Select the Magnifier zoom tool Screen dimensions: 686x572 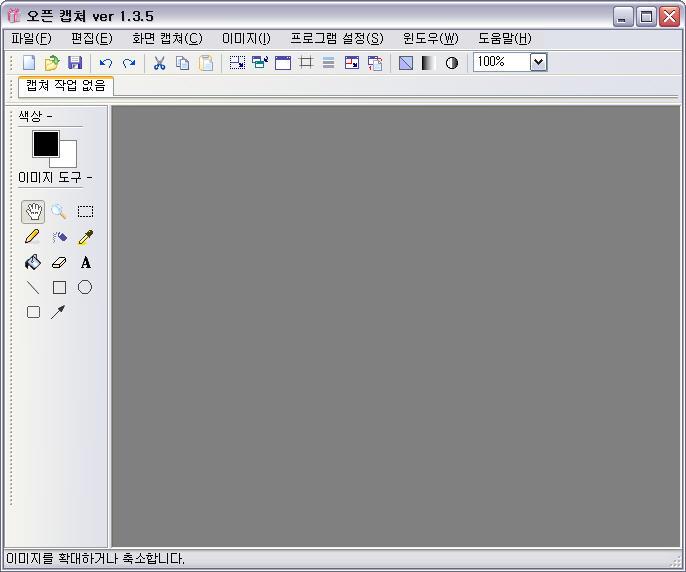59,212
